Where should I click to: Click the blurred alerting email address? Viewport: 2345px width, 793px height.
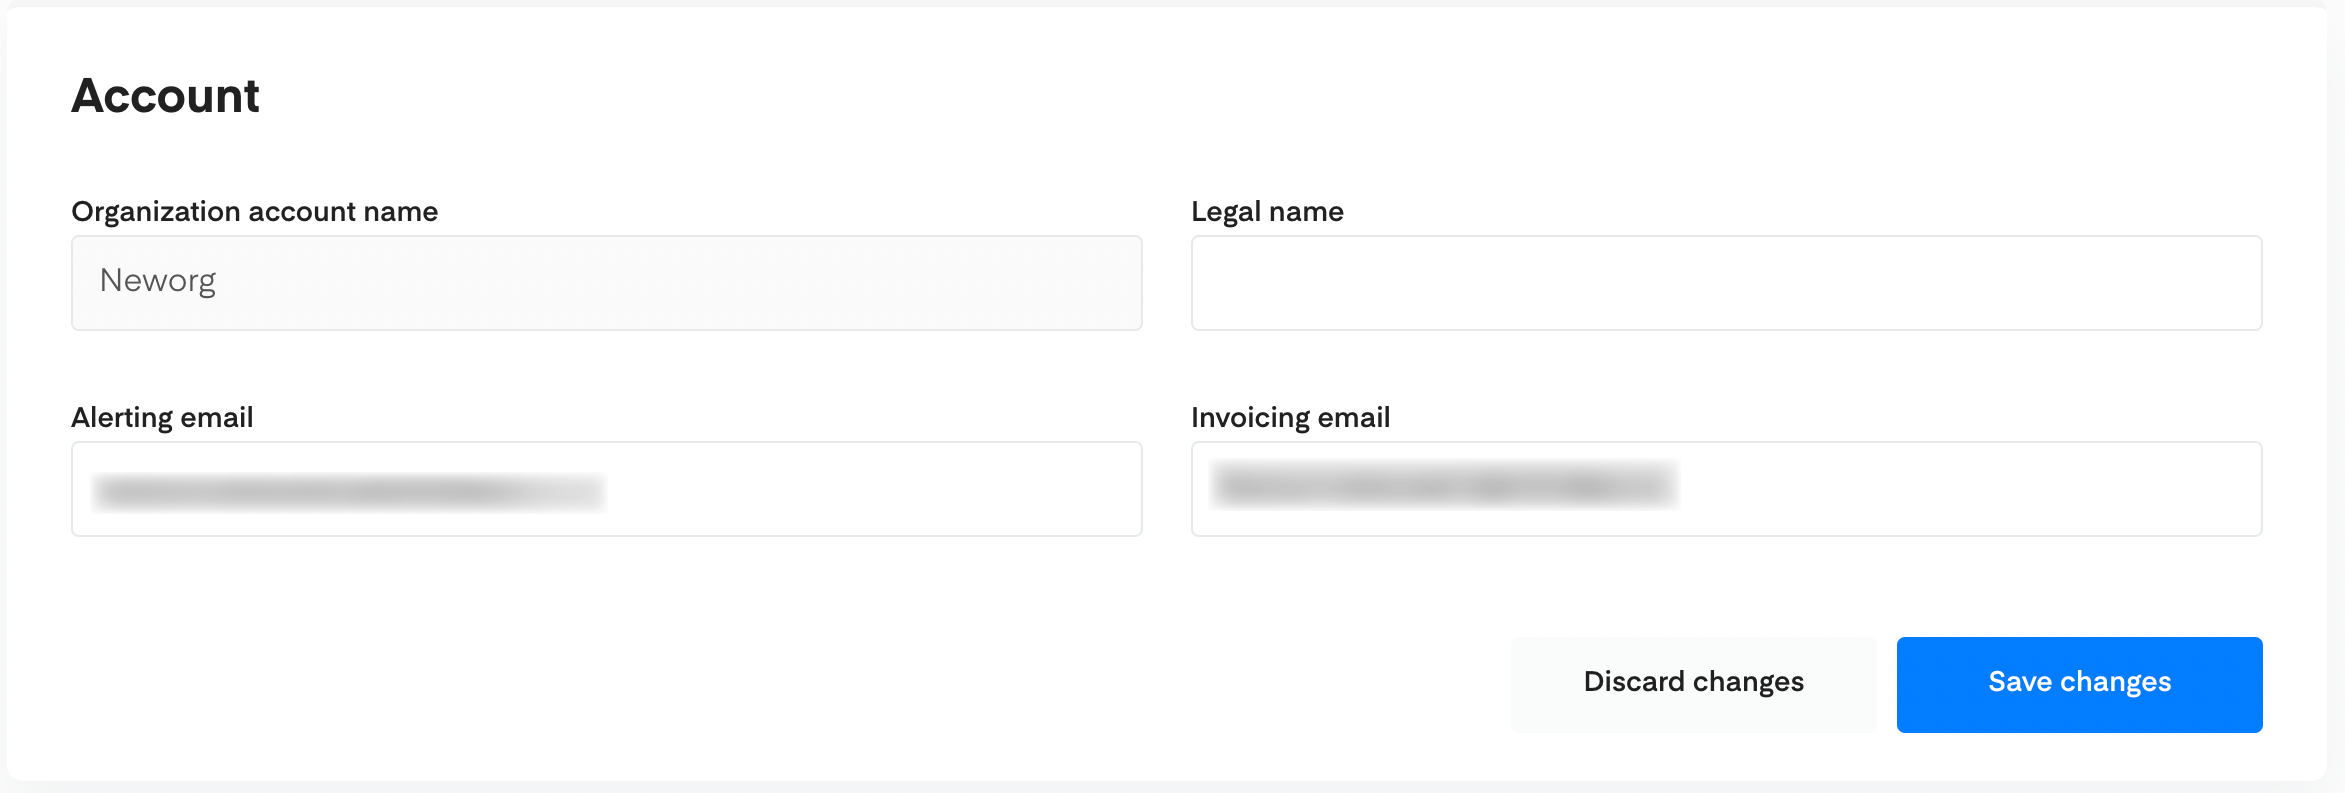[x=348, y=492]
